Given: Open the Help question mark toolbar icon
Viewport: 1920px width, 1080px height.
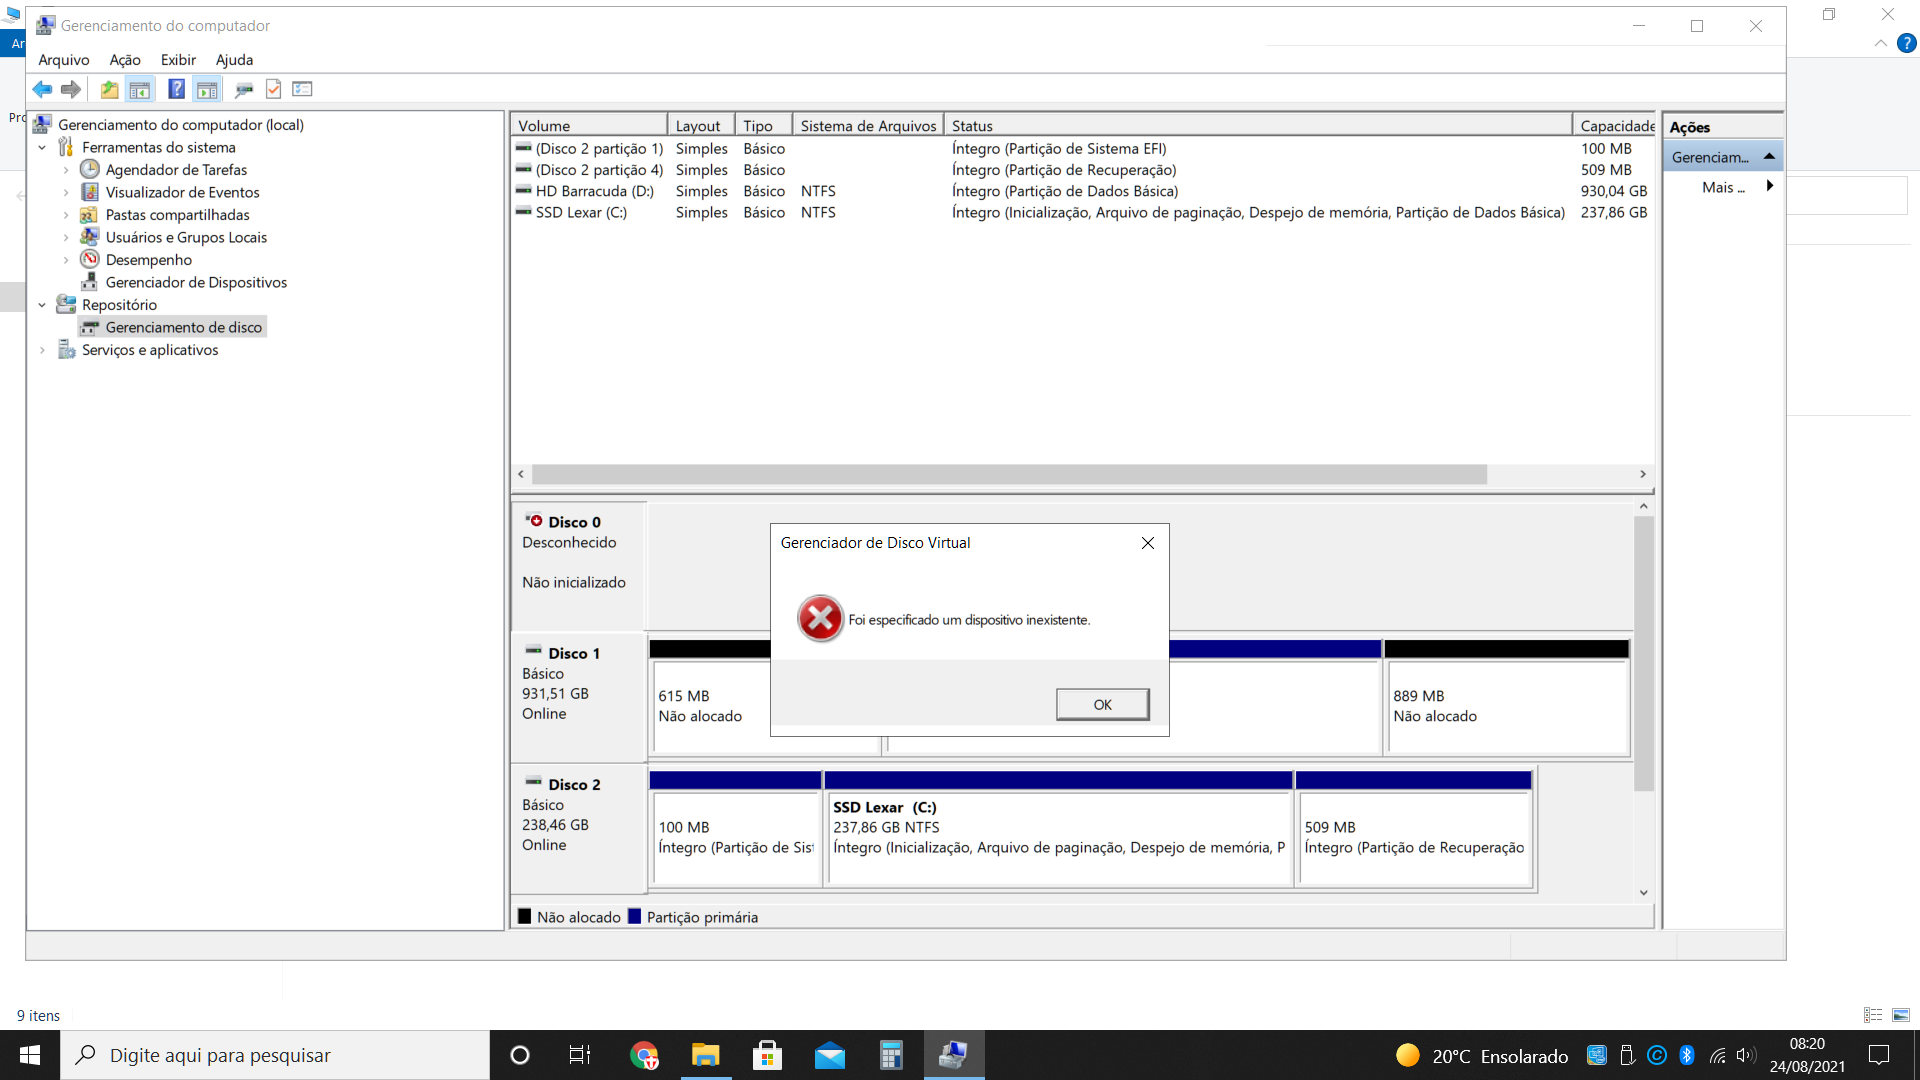Looking at the screenshot, I should point(176,90).
